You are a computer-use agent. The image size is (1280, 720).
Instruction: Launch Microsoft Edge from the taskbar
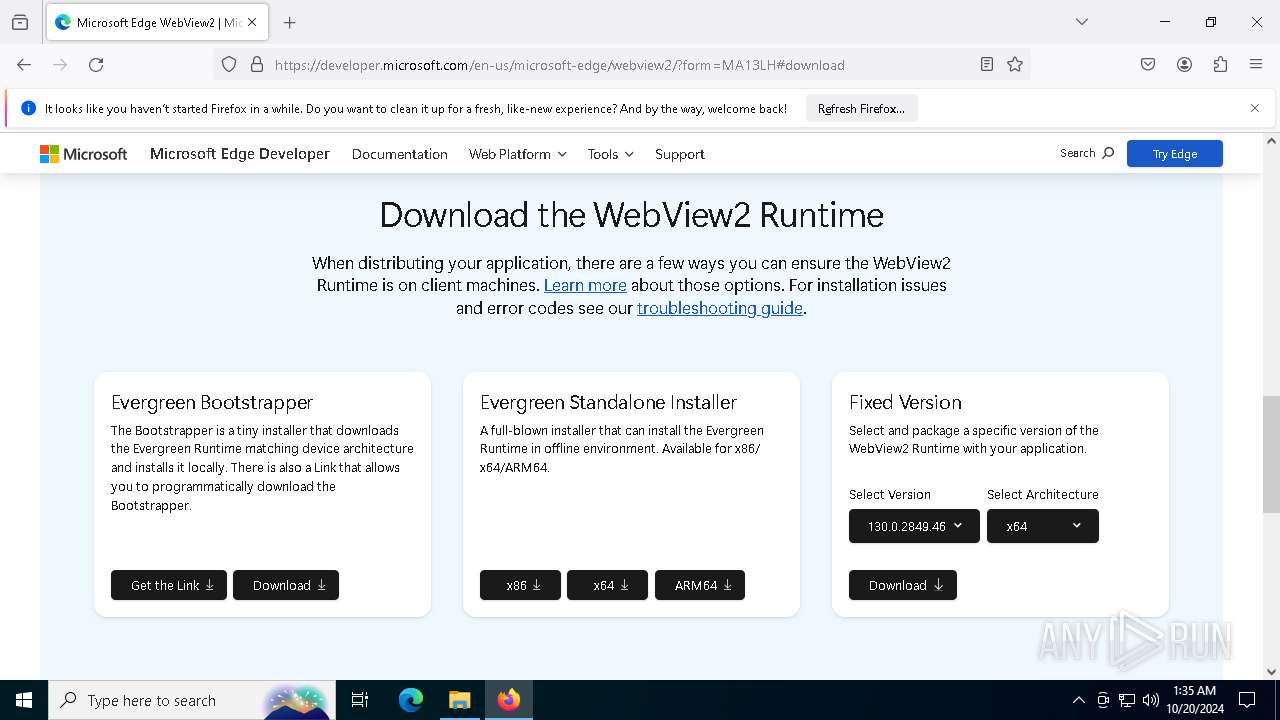click(x=411, y=700)
